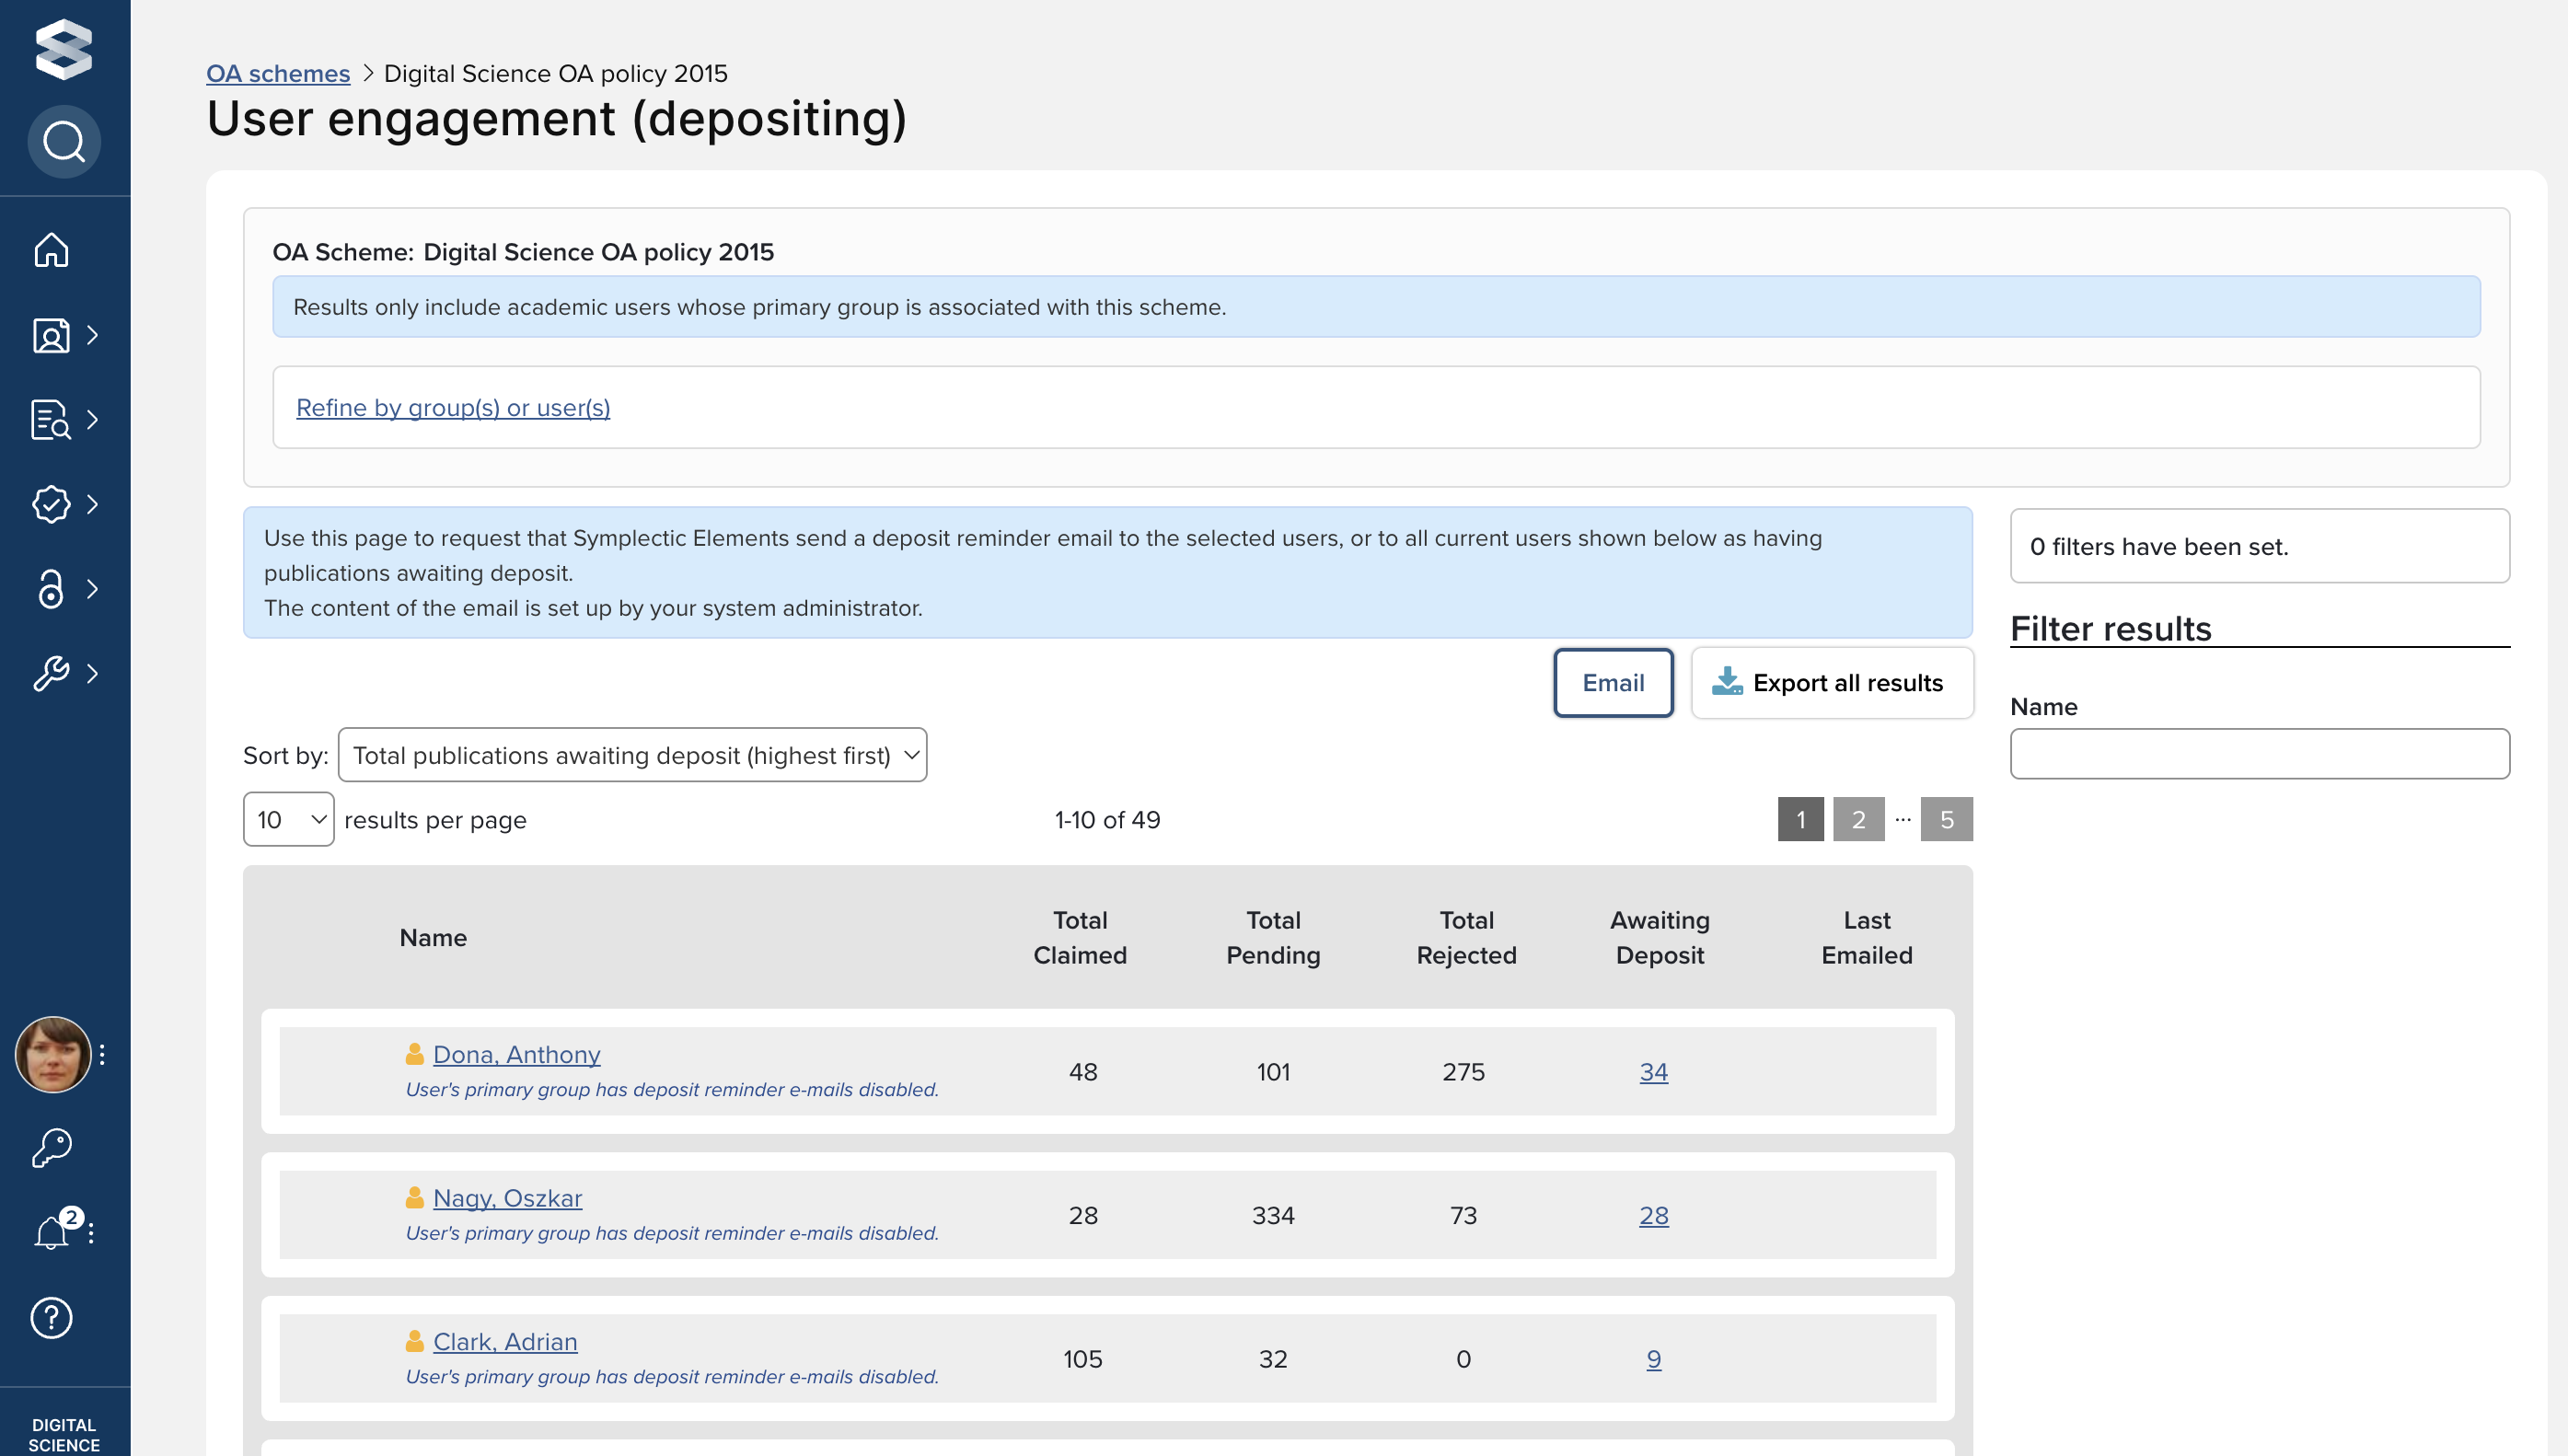Click the Name filter input field

2259,753
